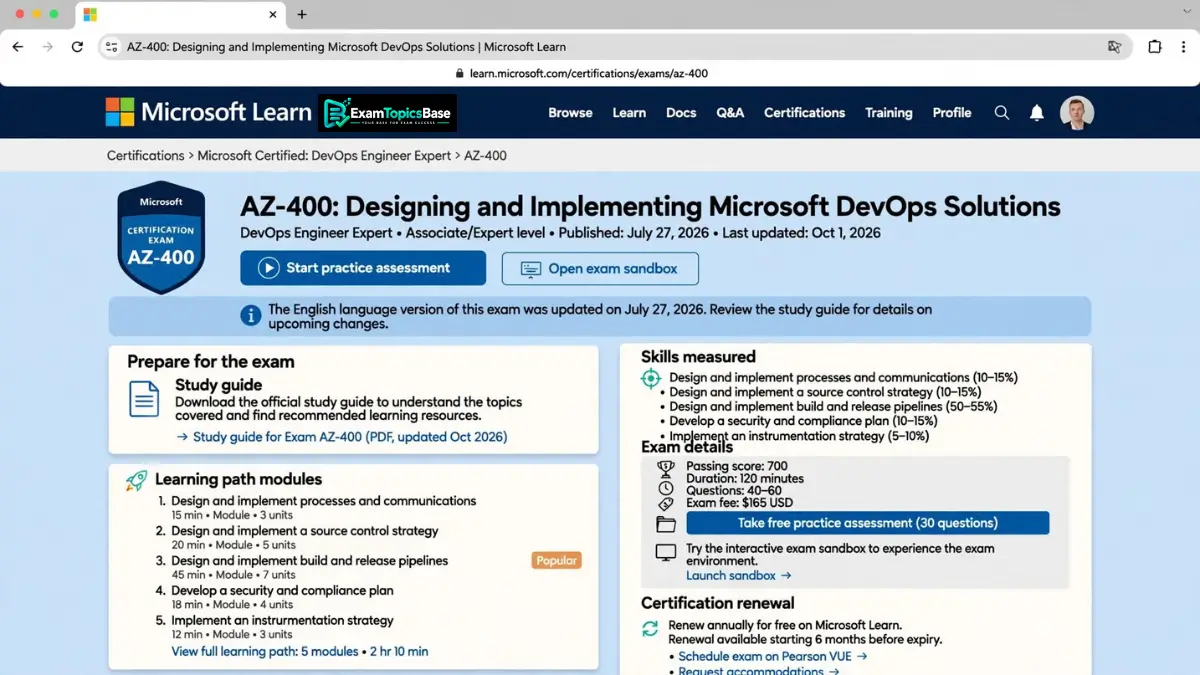Screen dimensions: 1200x675
Task: Open a new browser tab
Action: click(302, 14)
